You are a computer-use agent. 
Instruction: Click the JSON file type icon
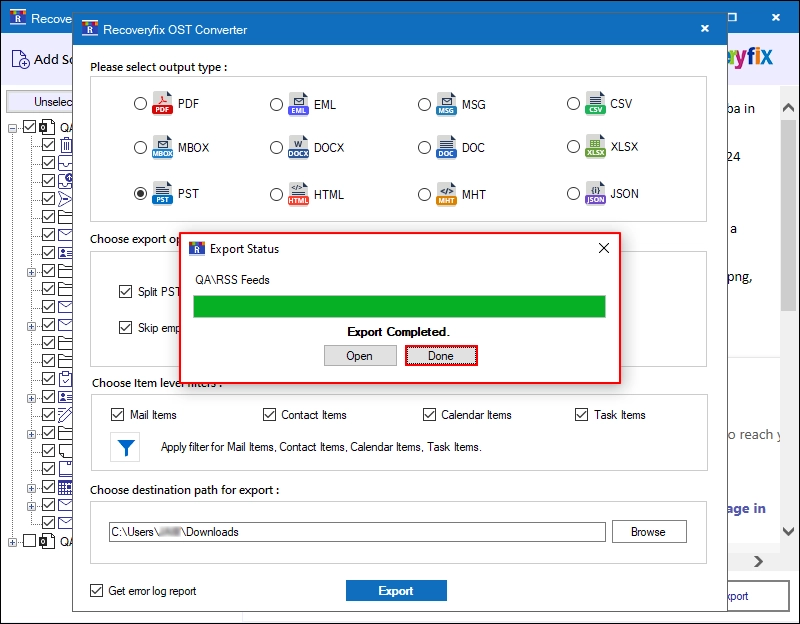595,193
